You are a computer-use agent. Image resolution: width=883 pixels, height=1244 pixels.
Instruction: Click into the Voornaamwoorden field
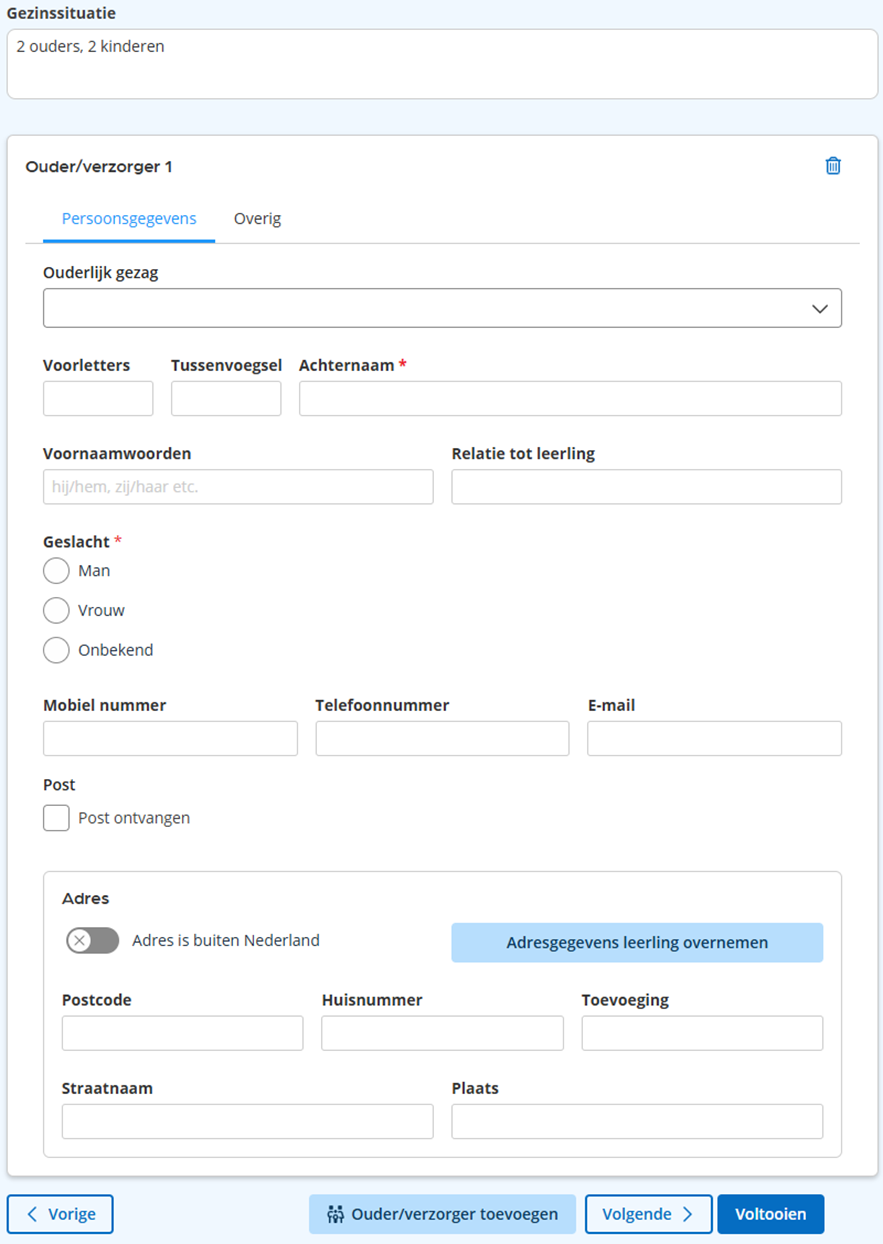click(238, 487)
